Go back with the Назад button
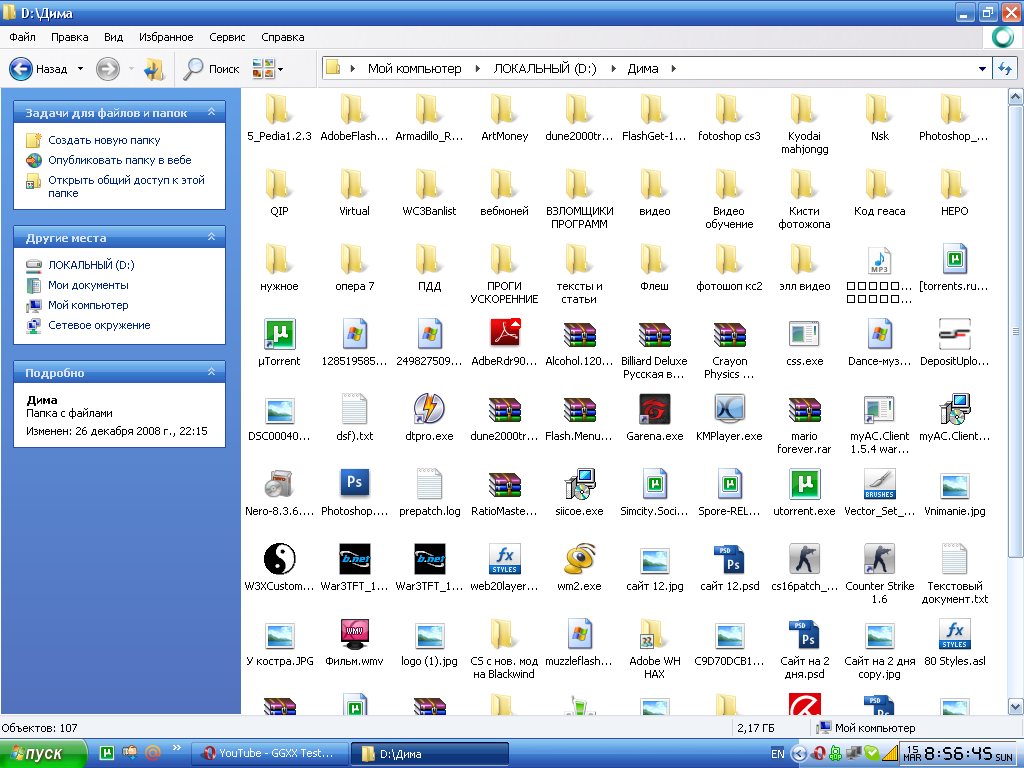The image size is (1024, 768). (39, 69)
